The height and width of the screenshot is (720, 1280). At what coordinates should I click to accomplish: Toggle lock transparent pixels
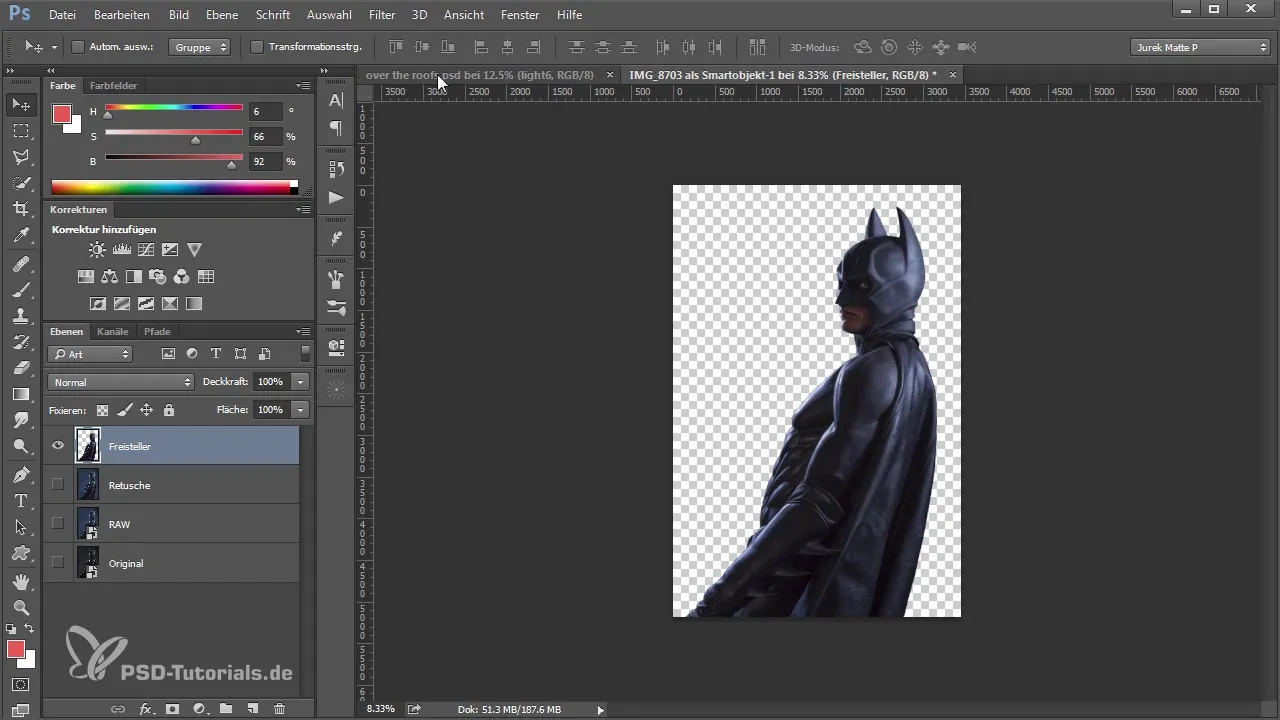(102, 410)
